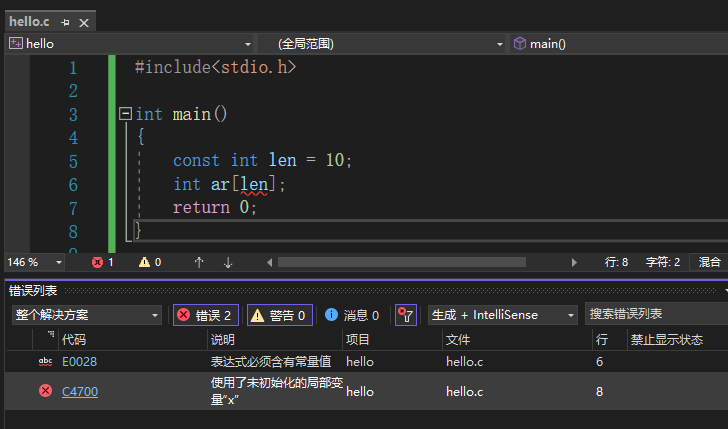Click the 搜索错误列表 search field
The width and height of the screenshot is (728, 429).
pos(656,314)
